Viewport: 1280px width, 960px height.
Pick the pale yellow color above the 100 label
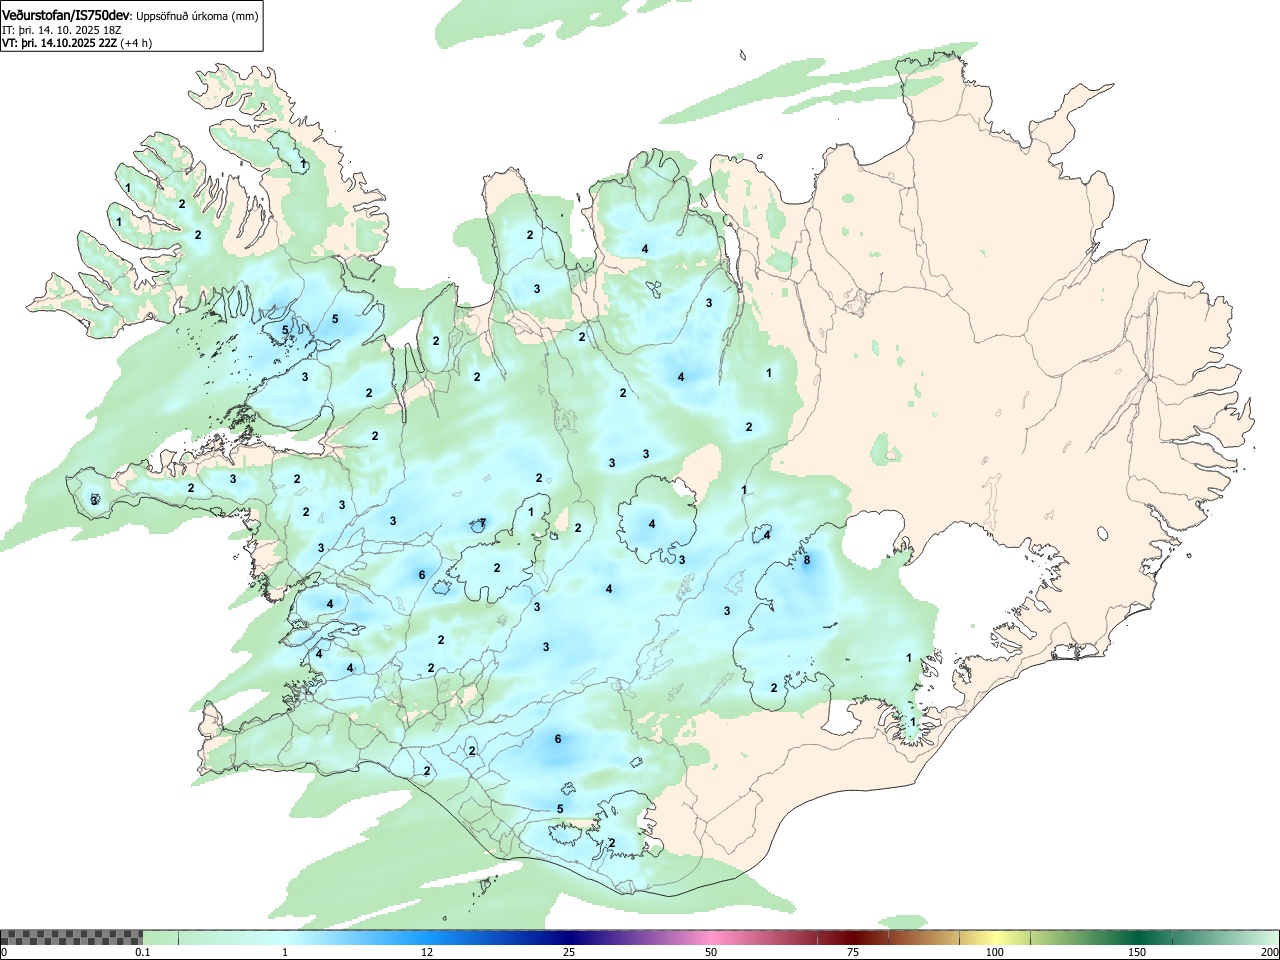point(995,937)
